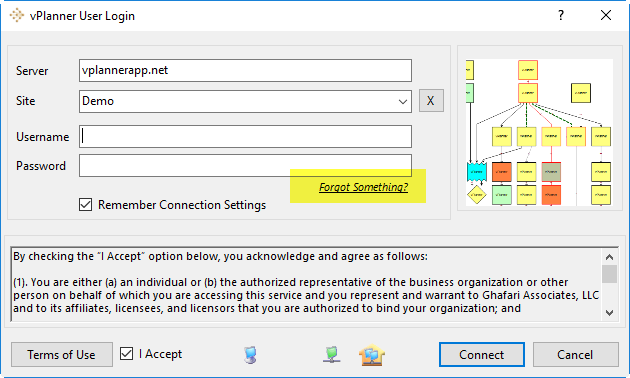The width and height of the screenshot is (630, 378).
Task: Click the orange house network icon
Action: coord(372,355)
